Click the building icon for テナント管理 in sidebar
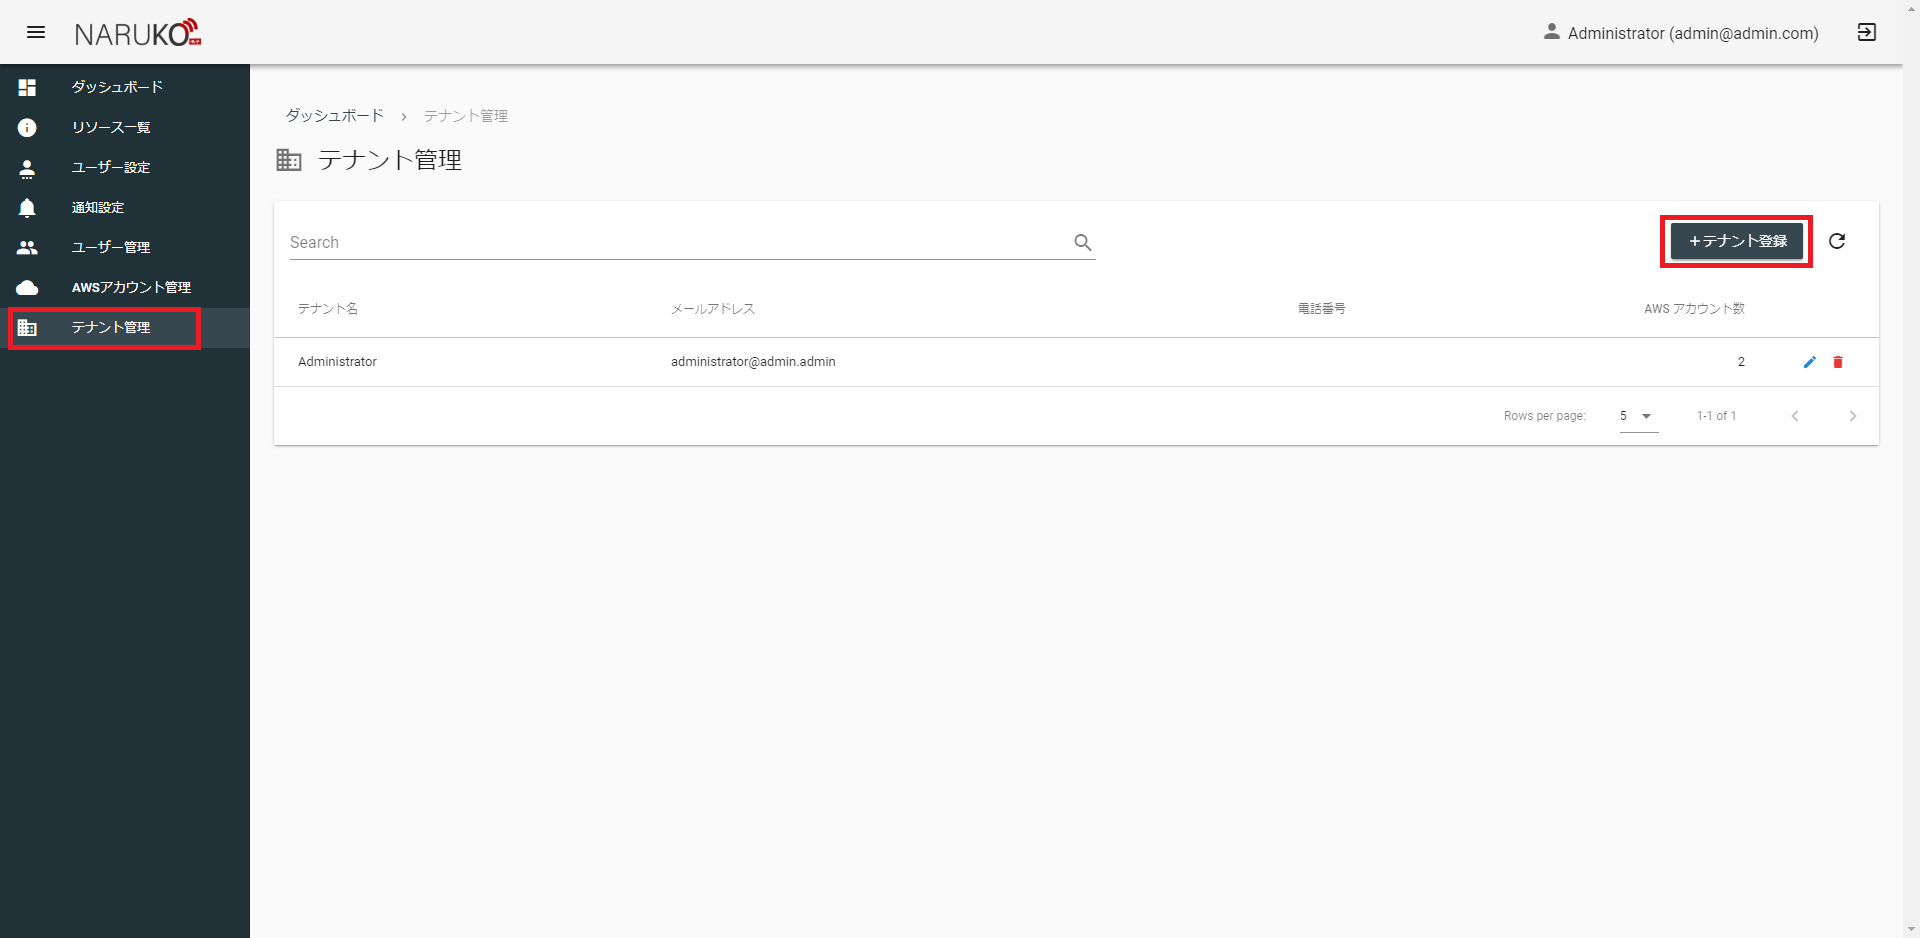The width and height of the screenshot is (1920, 938). pyautogui.click(x=27, y=328)
